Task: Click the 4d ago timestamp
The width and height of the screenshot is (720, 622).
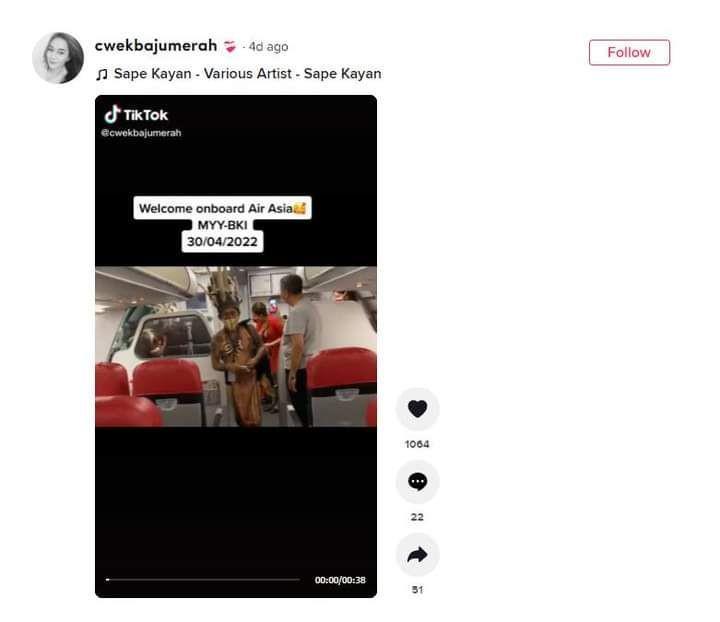Action: coord(268,47)
